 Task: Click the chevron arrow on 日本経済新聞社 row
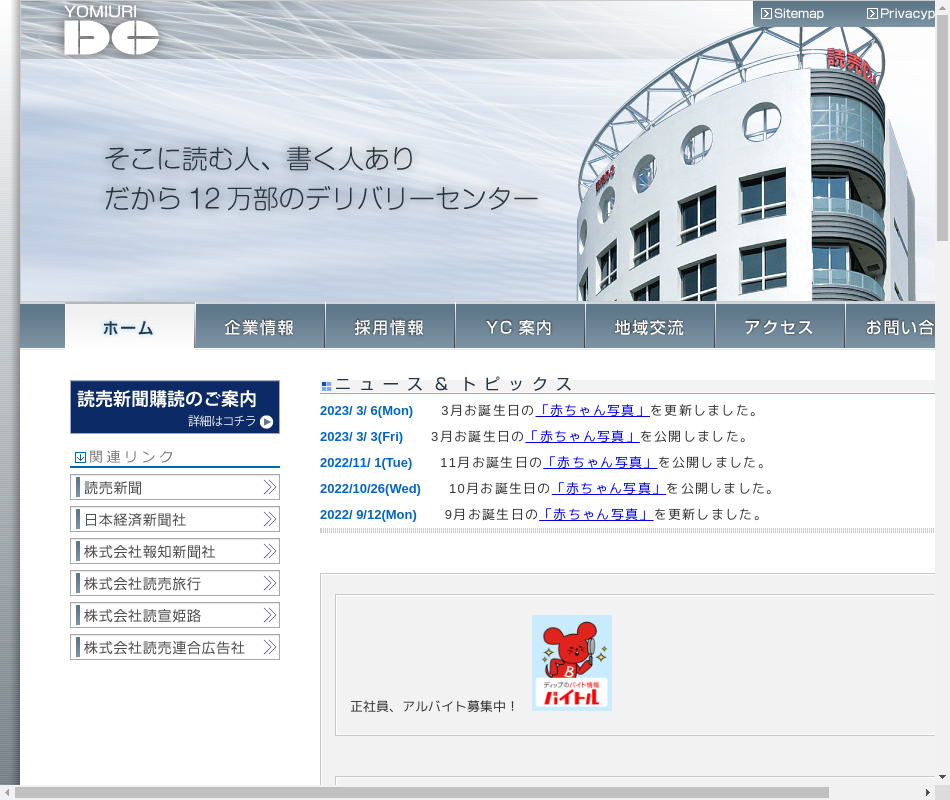270,519
